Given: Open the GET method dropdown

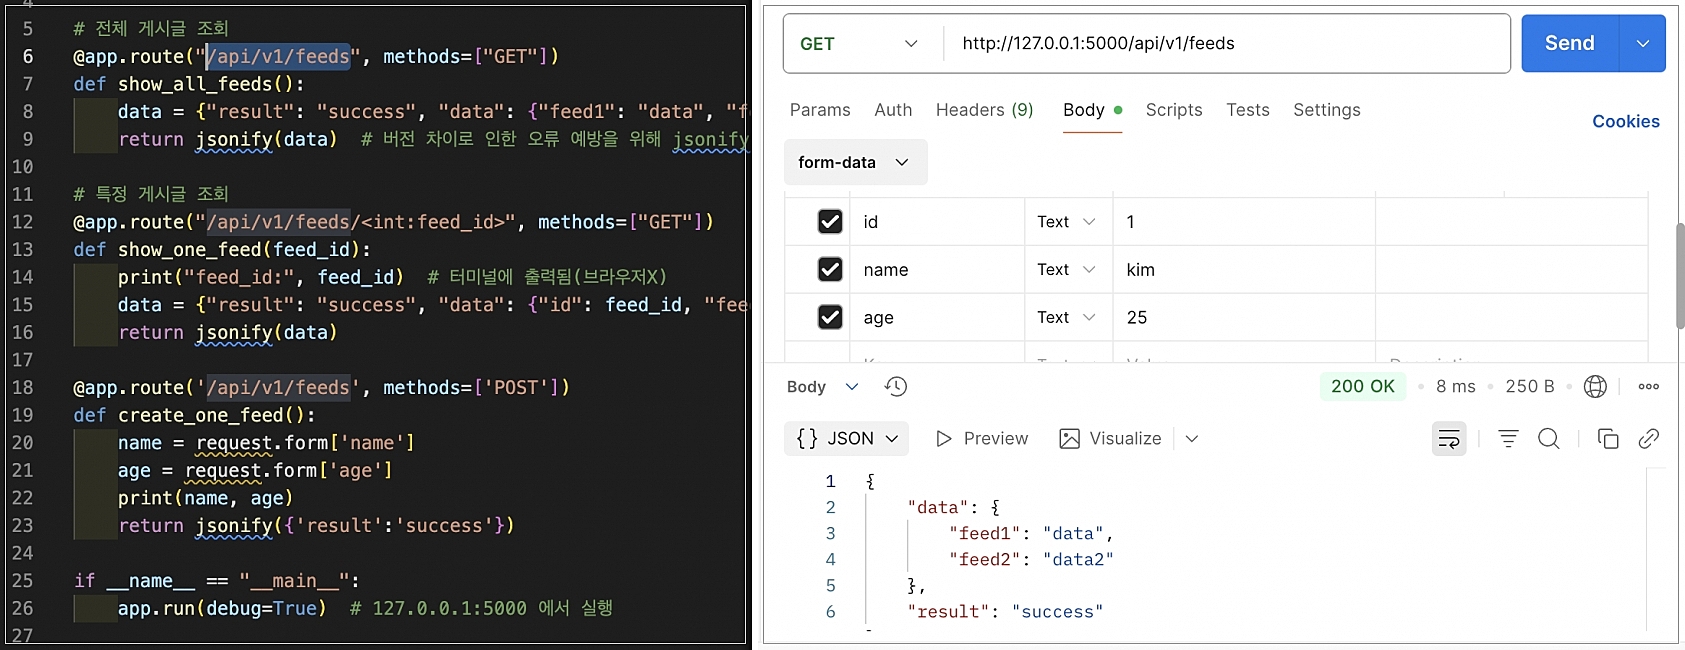Looking at the screenshot, I should click(860, 43).
